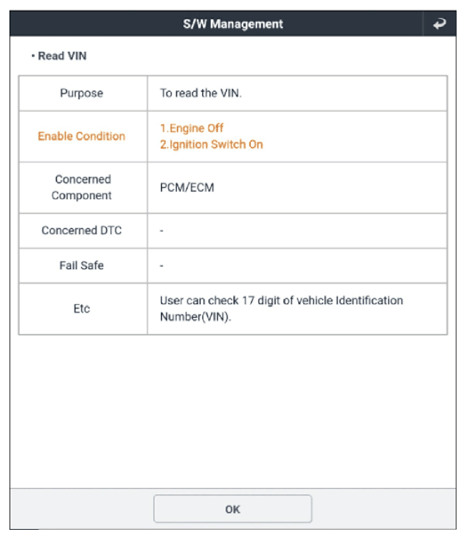Image resolution: width=466 pixels, height=539 pixels.
Task: Click the Concerned Component label
Action: click(82, 187)
